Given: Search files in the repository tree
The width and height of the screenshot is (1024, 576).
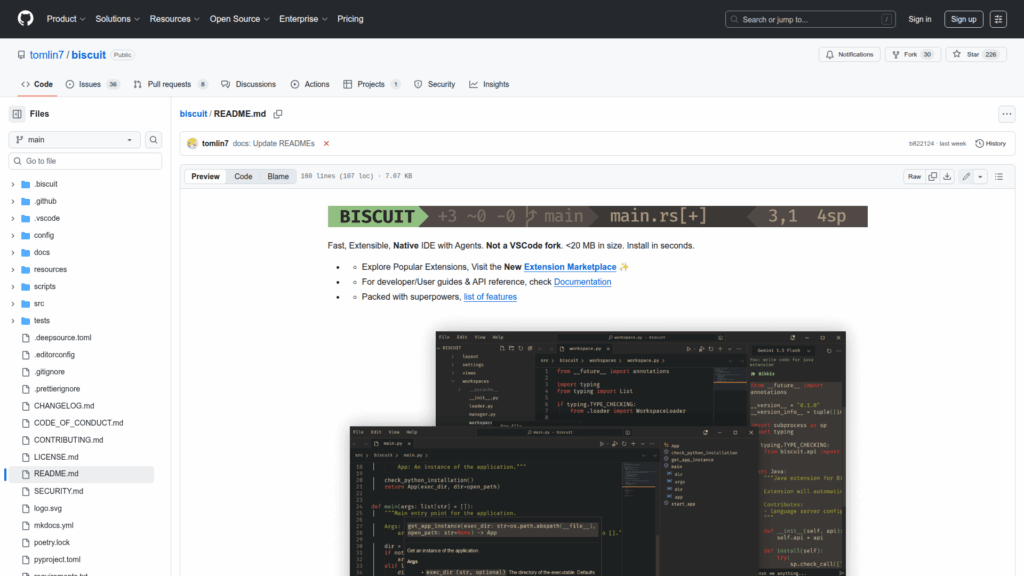Looking at the screenshot, I should pyautogui.click(x=153, y=140).
